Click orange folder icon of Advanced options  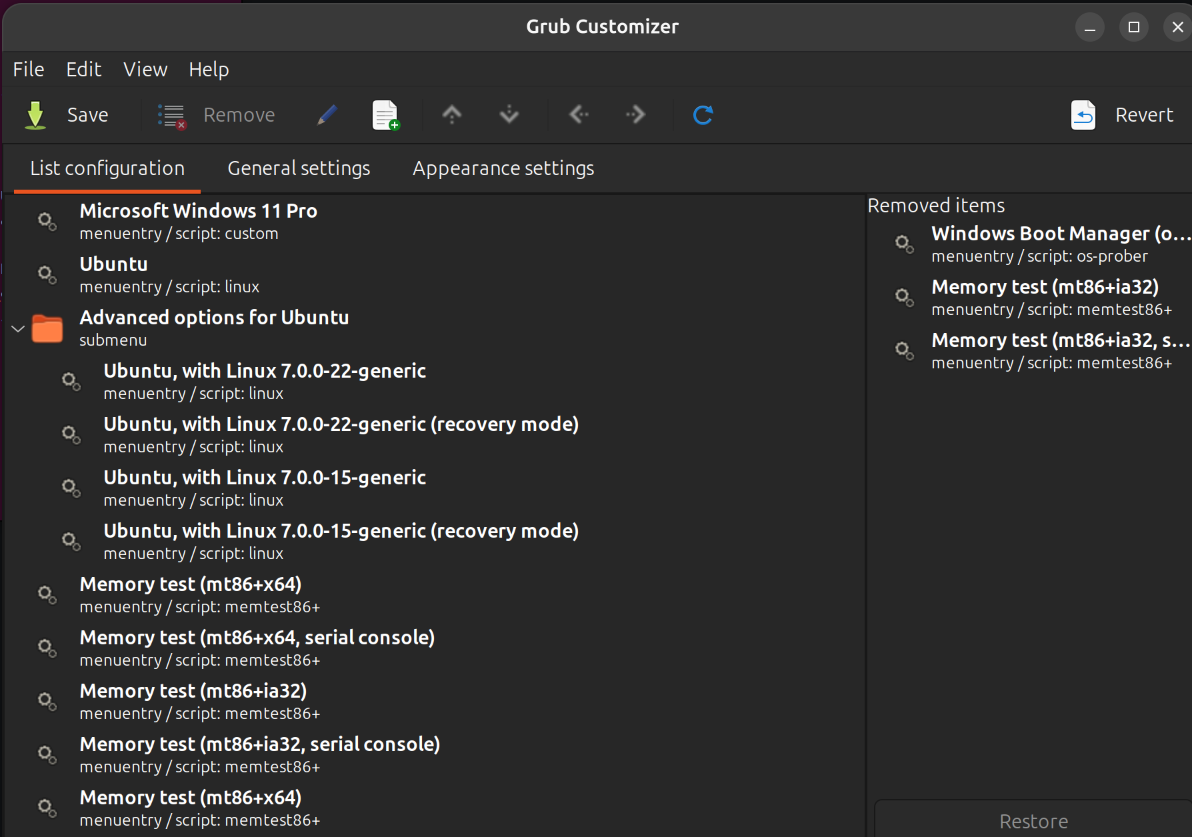tap(47, 328)
